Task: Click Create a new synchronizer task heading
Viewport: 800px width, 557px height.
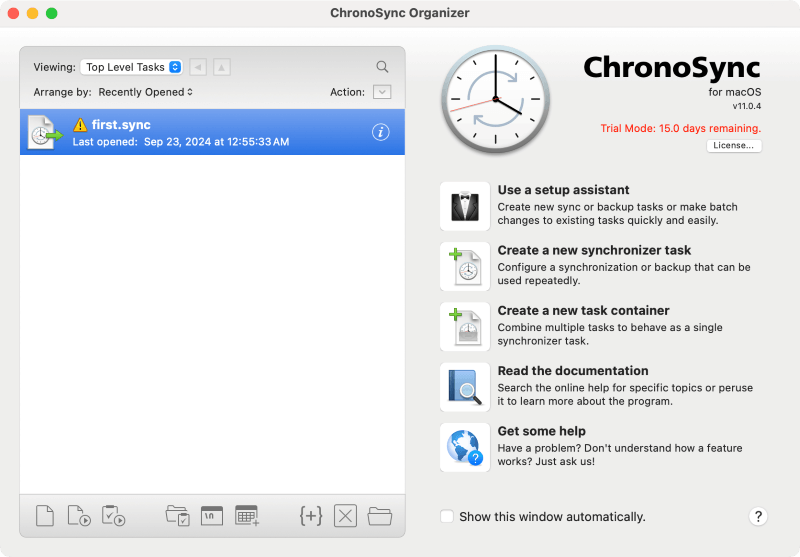Action: [594, 250]
